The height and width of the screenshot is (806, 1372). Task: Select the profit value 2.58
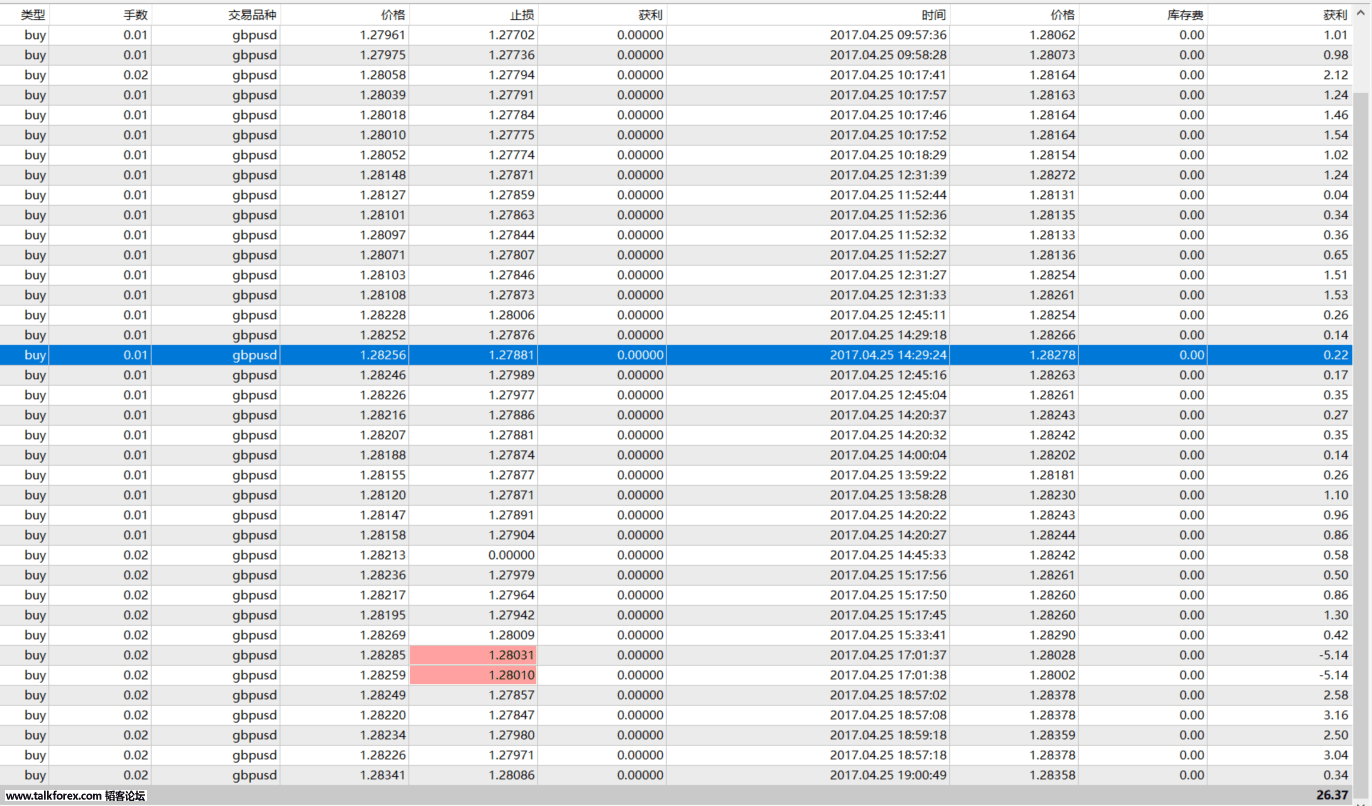[x=1335, y=695]
